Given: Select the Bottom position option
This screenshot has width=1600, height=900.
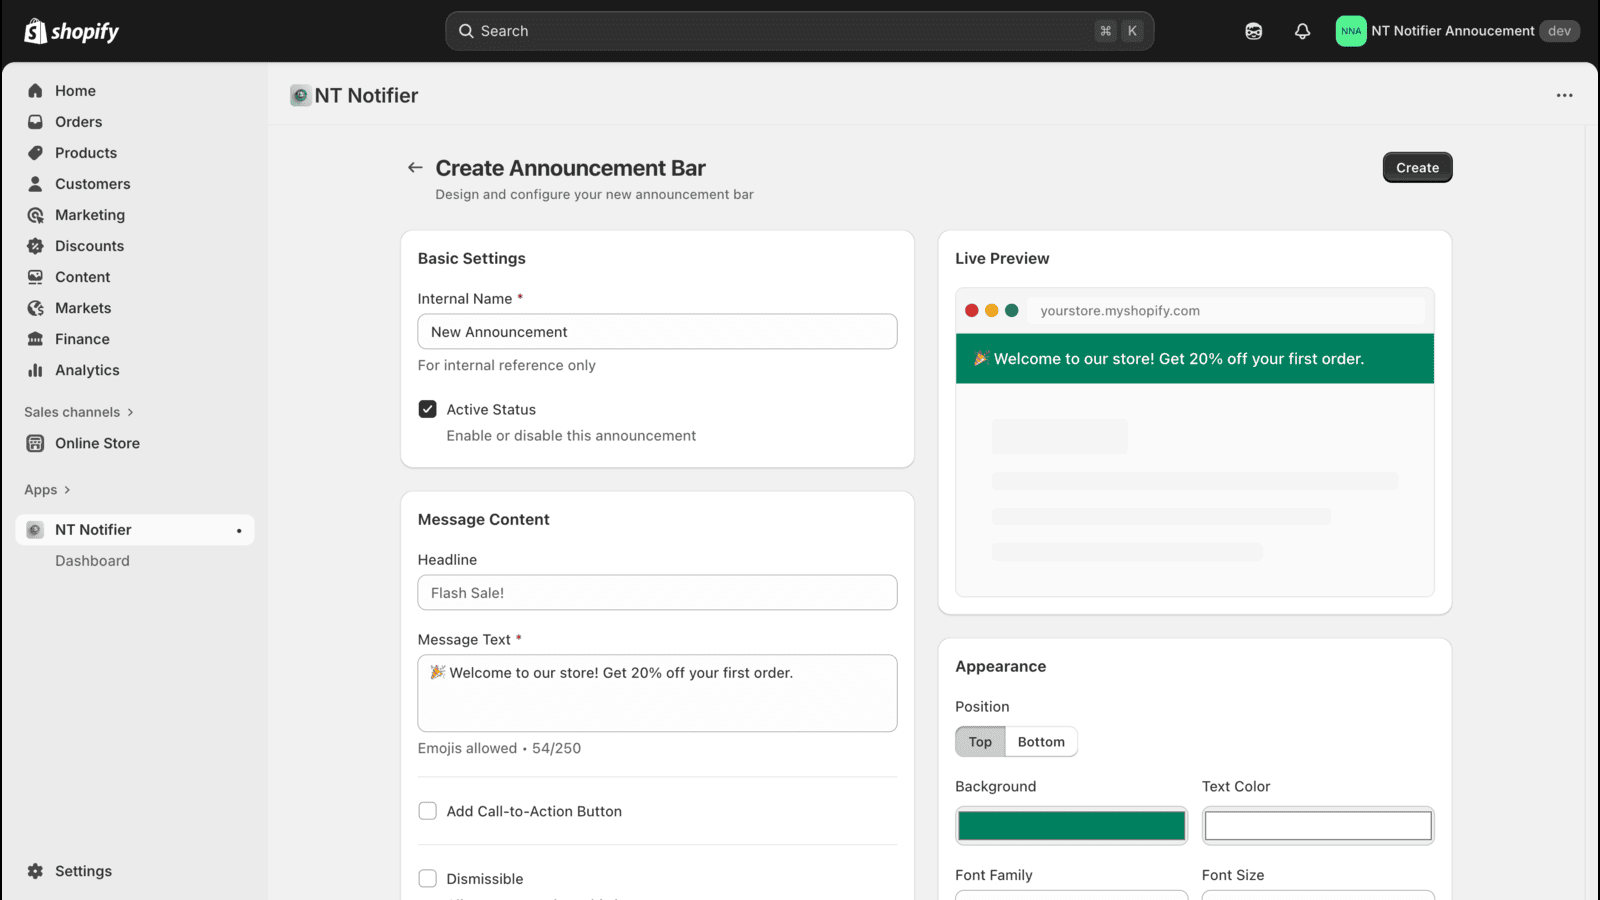Looking at the screenshot, I should (x=1041, y=742).
